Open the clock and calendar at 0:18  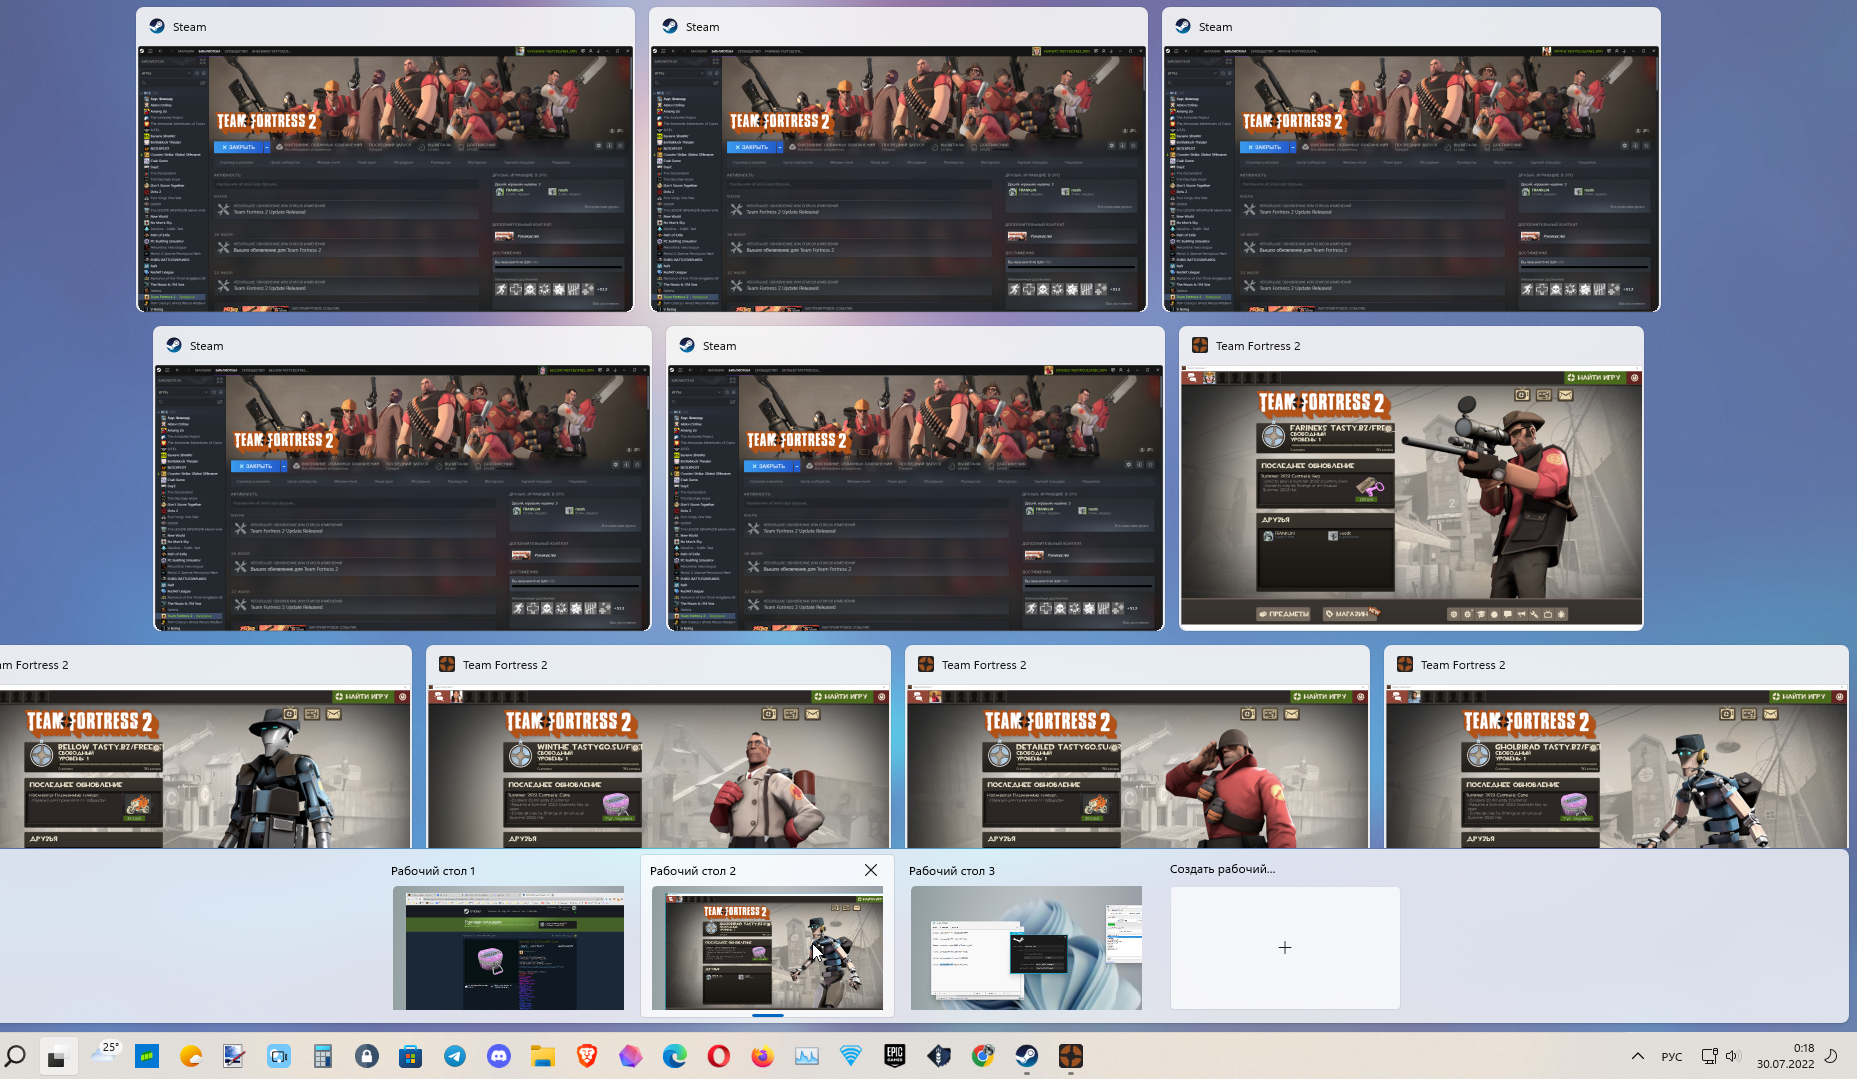click(x=1785, y=1056)
